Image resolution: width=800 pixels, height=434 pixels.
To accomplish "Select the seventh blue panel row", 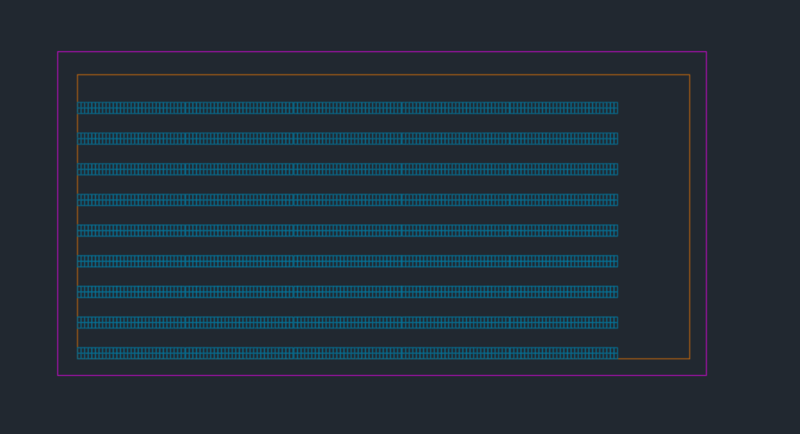I will click(x=347, y=291).
